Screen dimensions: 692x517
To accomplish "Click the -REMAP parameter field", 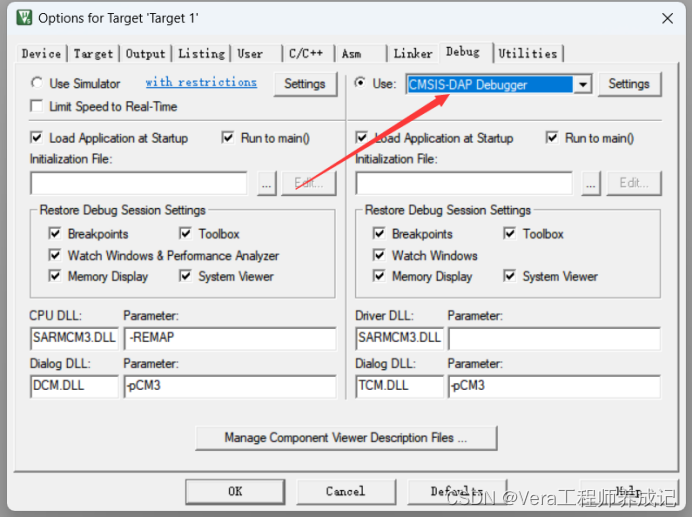I will click(x=230, y=338).
